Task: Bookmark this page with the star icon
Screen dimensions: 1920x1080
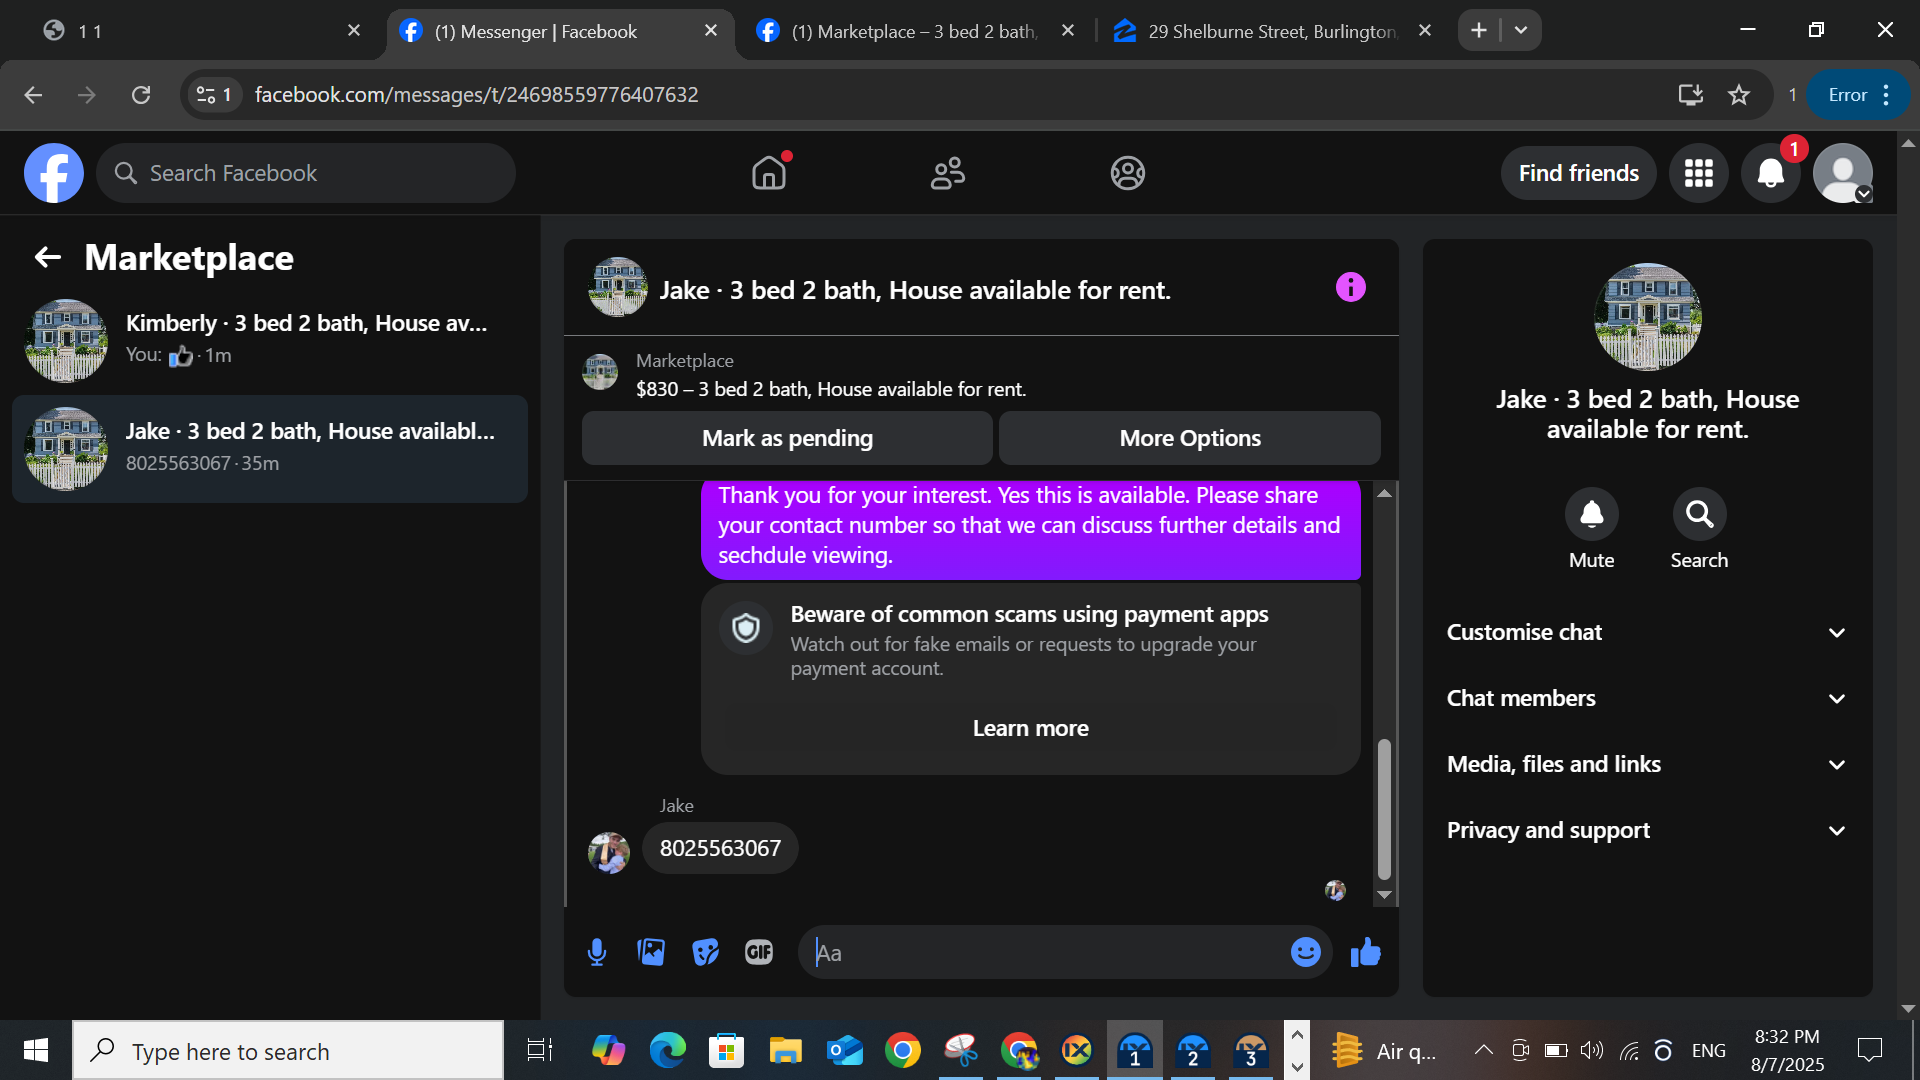Action: point(1739,95)
